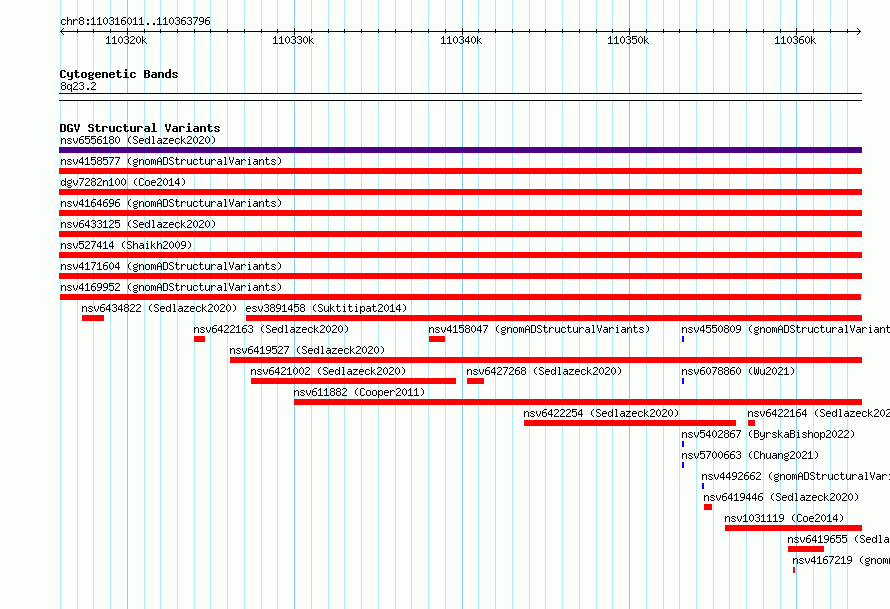The width and height of the screenshot is (890, 609).
Task: Click the dgv7282n100 (Coe2014) label
Action: (123, 182)
